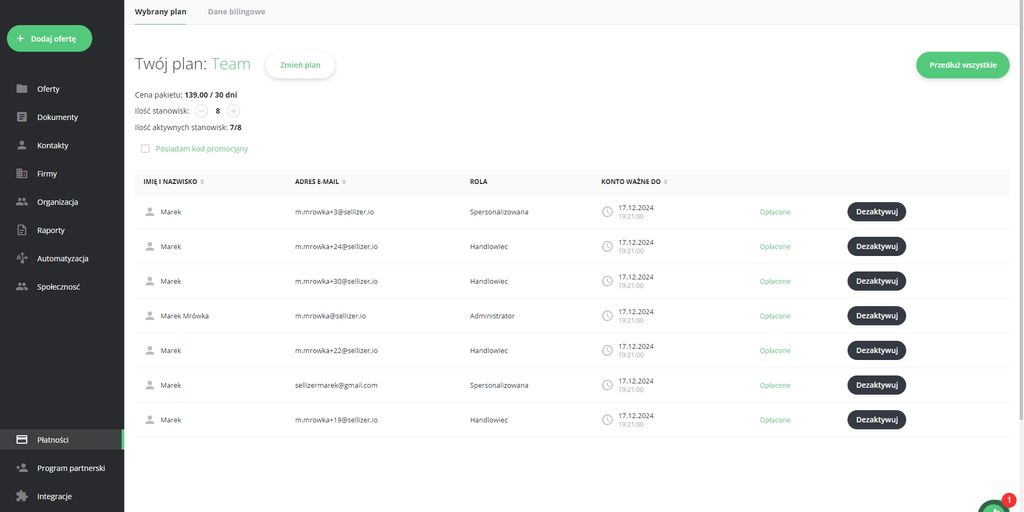Click 'Opłacone' status in m.mrowka+19@sellizer.io row
Viewport: 1024px width, 512px height.
tap(775, 421)
